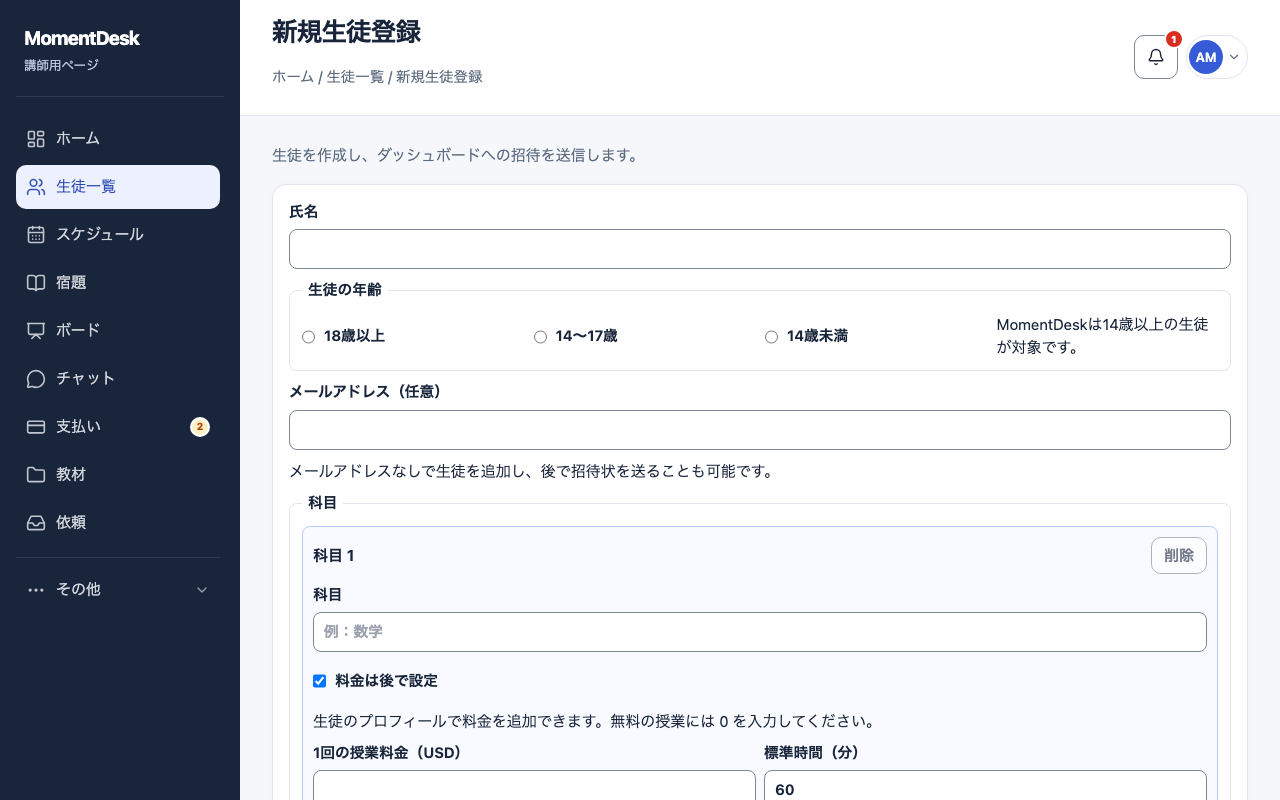Click the 生徒一覧 people icon
Image resolution: width=1280 pixels, height=800 pixels.
pyautogui.click(x=36, y=187)
